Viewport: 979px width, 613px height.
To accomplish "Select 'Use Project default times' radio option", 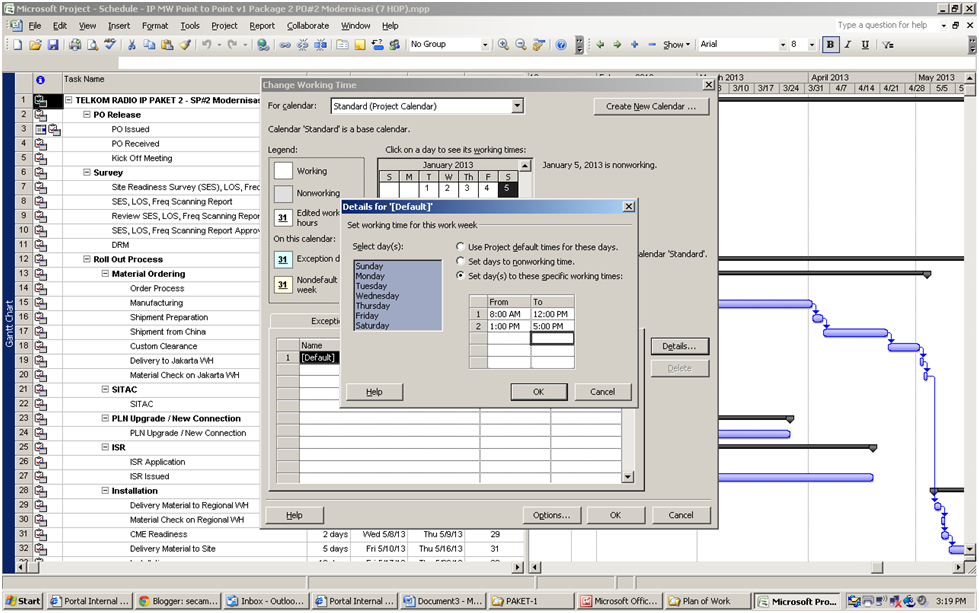I will (460, 247).
